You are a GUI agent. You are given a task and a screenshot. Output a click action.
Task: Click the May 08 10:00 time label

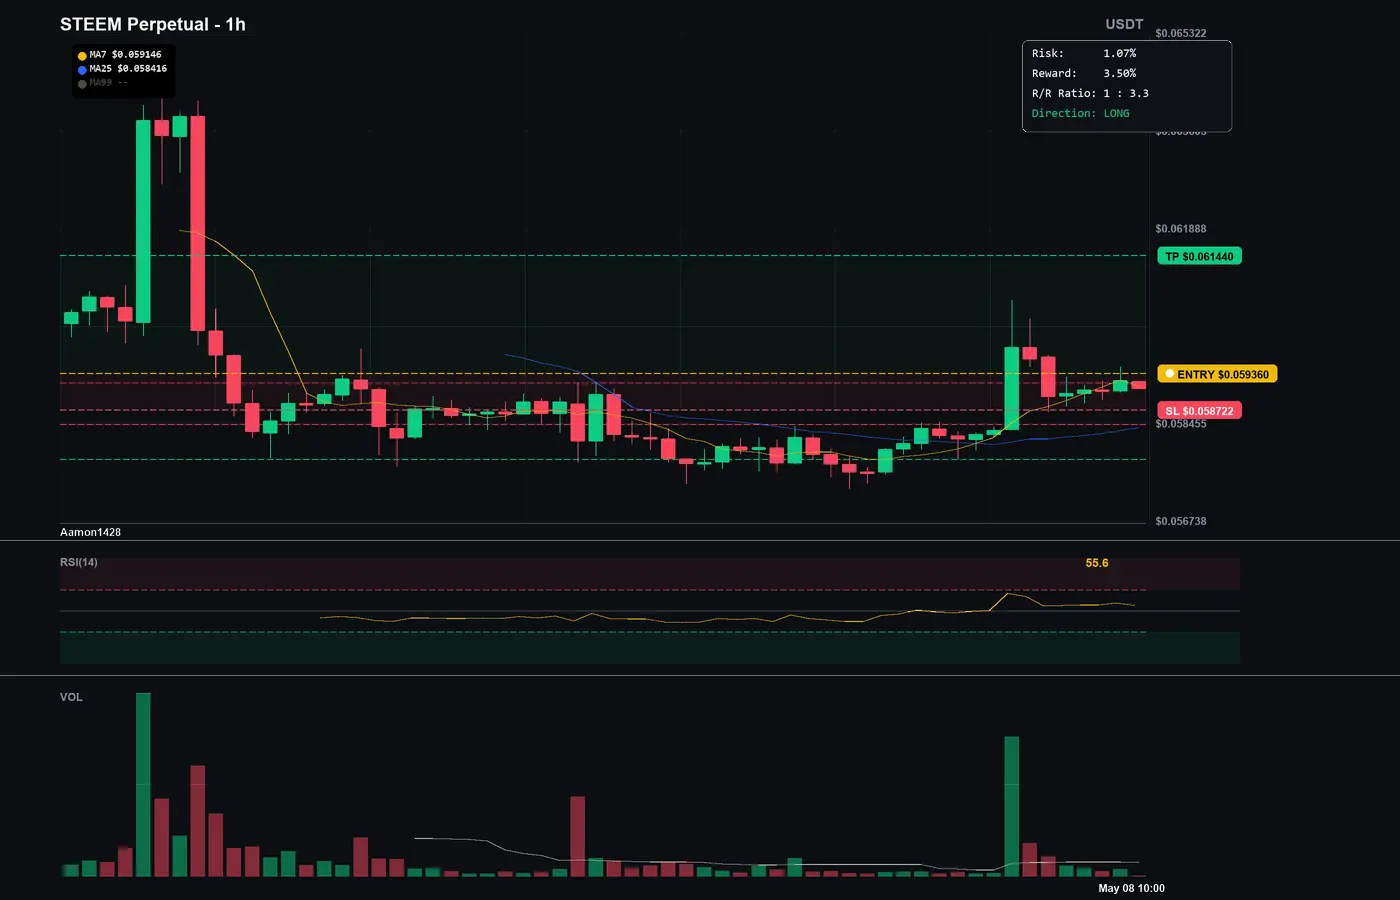[1131, 888]
